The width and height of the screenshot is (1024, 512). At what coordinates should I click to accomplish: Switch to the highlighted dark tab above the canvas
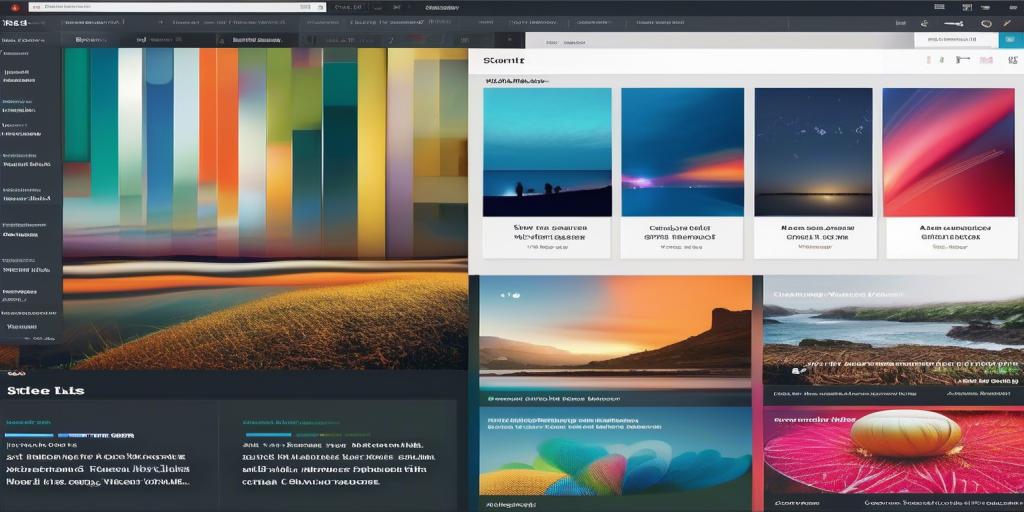point(257,41)
